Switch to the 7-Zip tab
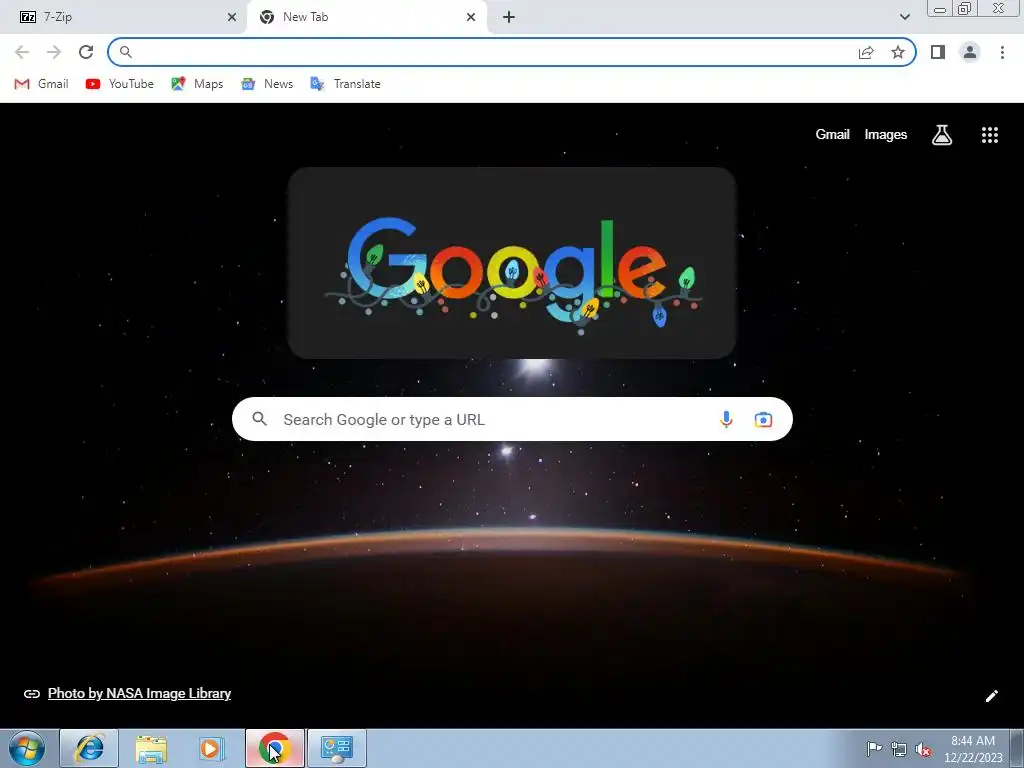This screenshot has height=768, width=1024. point(123,17)
